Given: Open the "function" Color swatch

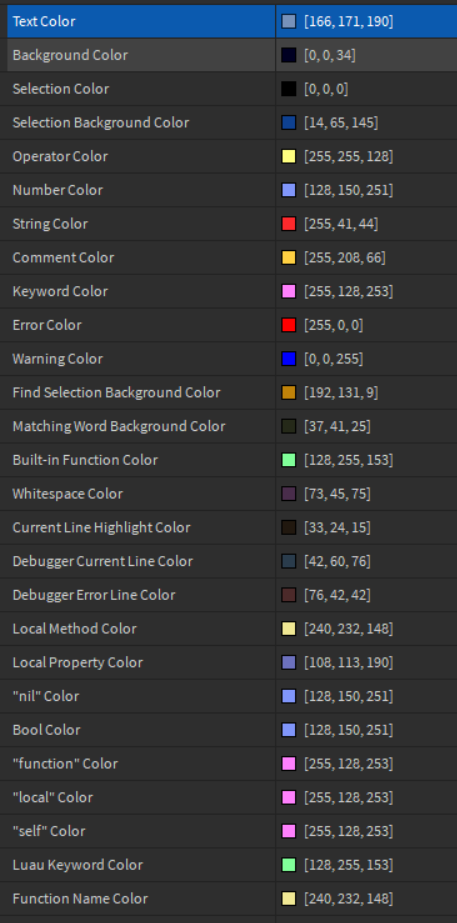Looking at the screenshot, I should tap(289, 764).
